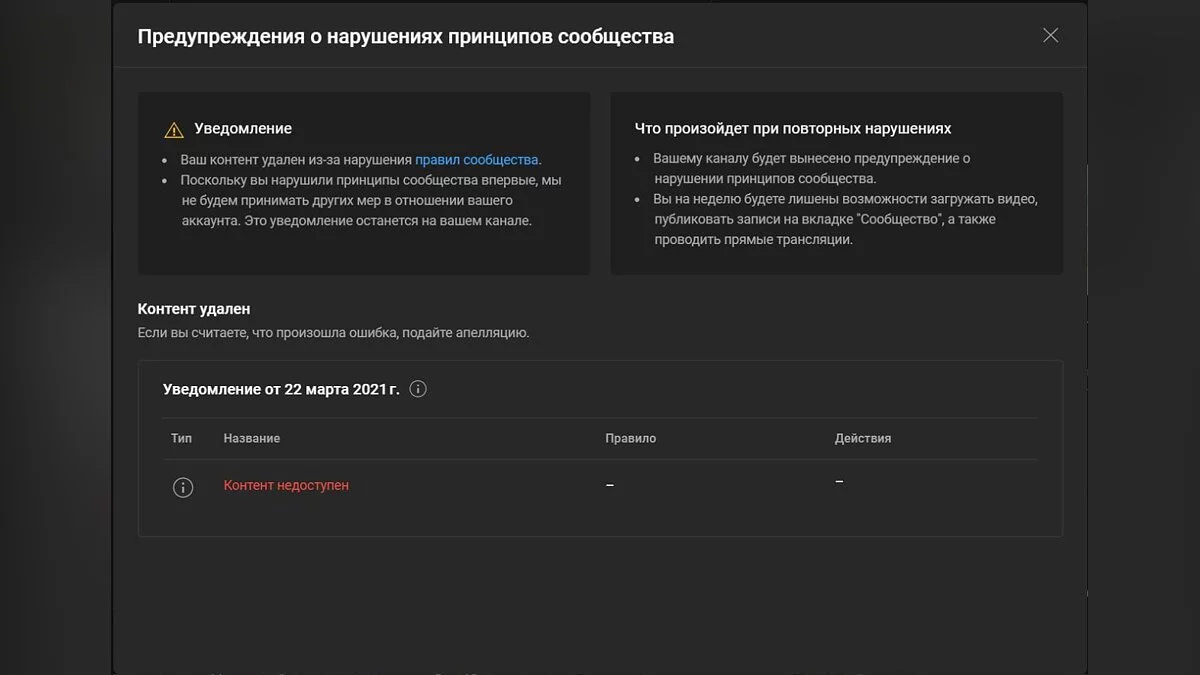
Task: Click the "Действия" column header
Action: tap(862, 438)
